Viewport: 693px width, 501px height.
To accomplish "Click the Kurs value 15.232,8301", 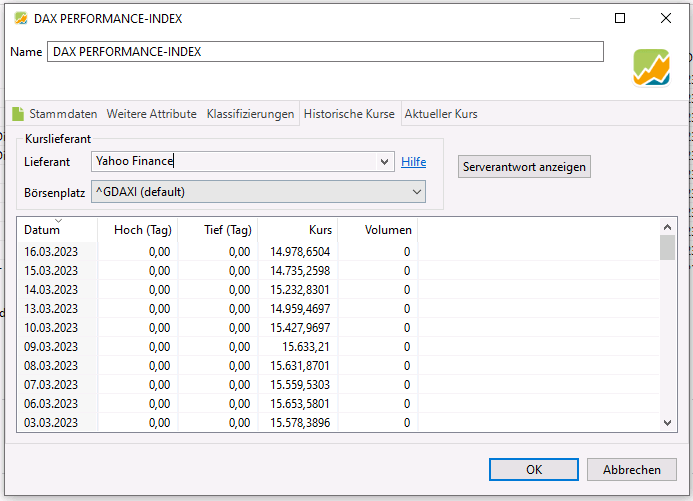I will pos(300,290).
